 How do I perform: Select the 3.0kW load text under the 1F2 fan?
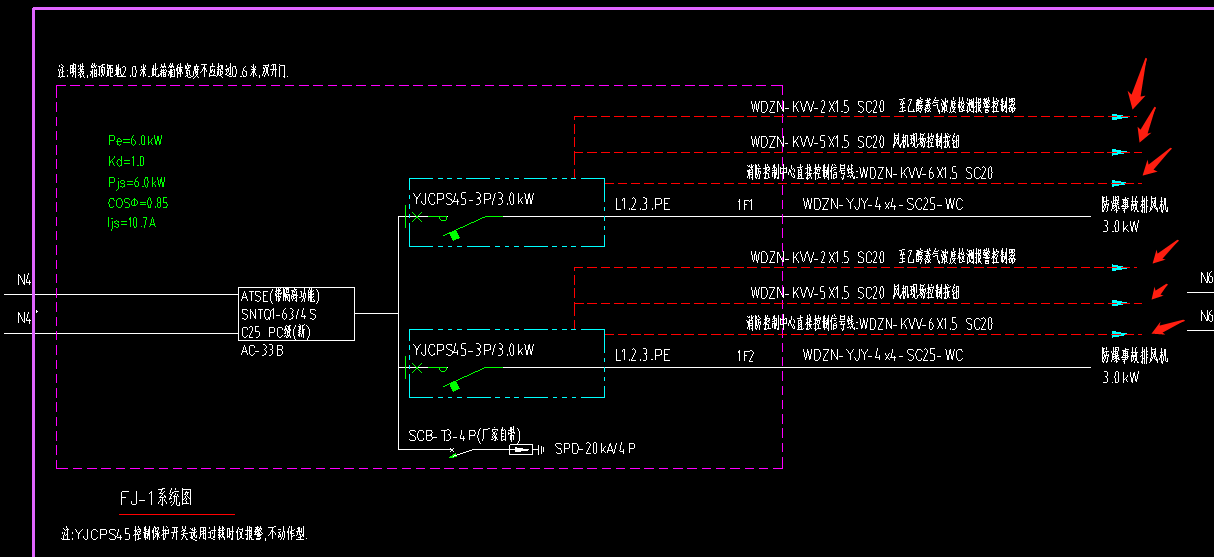click(x=1120, y=378)
